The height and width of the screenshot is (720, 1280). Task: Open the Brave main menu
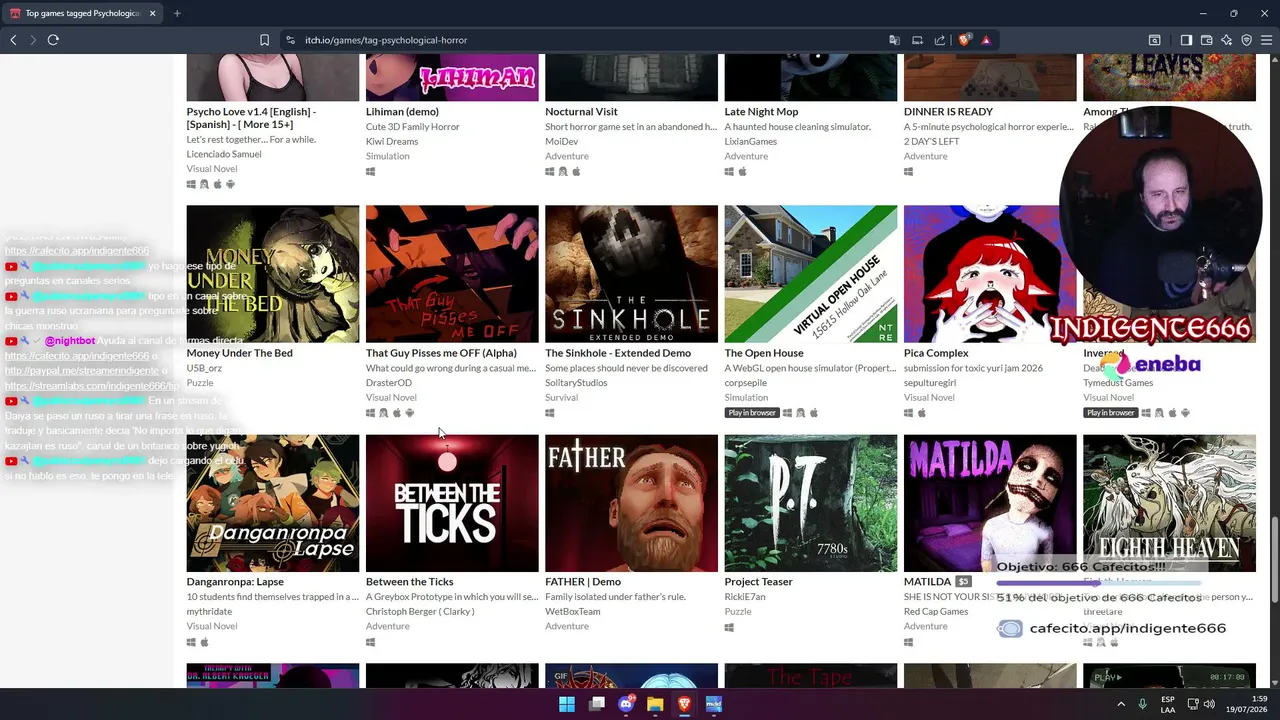[x=1267, y=40]
